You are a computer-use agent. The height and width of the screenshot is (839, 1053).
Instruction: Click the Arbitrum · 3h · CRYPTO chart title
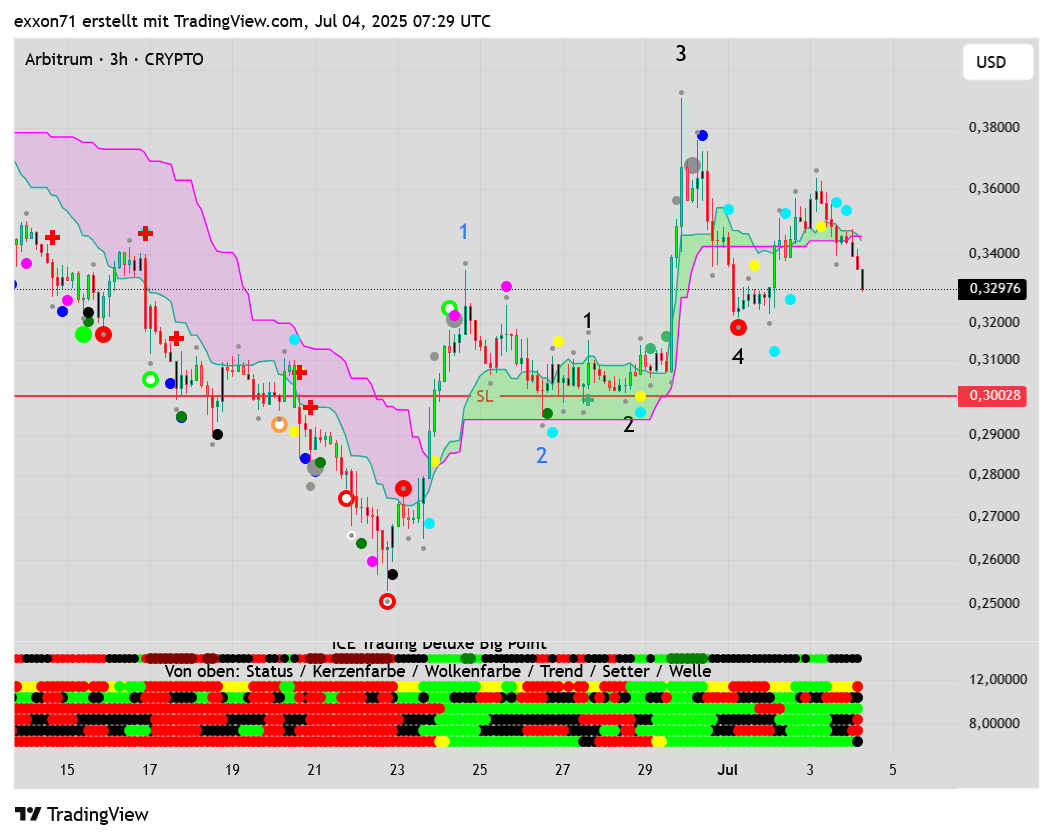point(114,59)
